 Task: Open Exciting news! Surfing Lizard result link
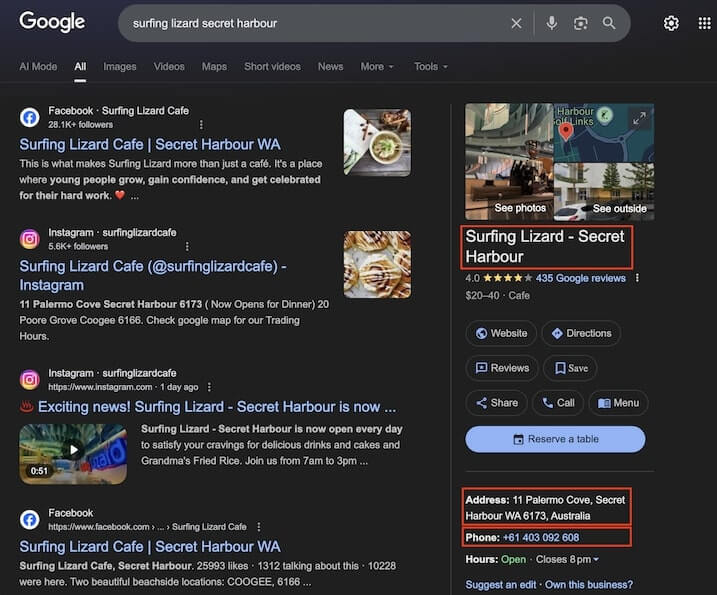click(217, 407)
